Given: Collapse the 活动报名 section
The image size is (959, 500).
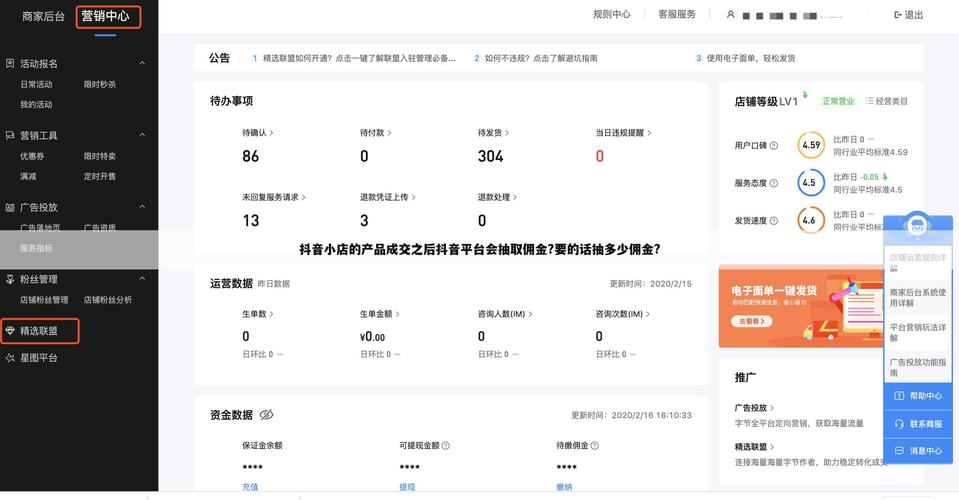Looking at the screenshot, I should click(142, 63).
